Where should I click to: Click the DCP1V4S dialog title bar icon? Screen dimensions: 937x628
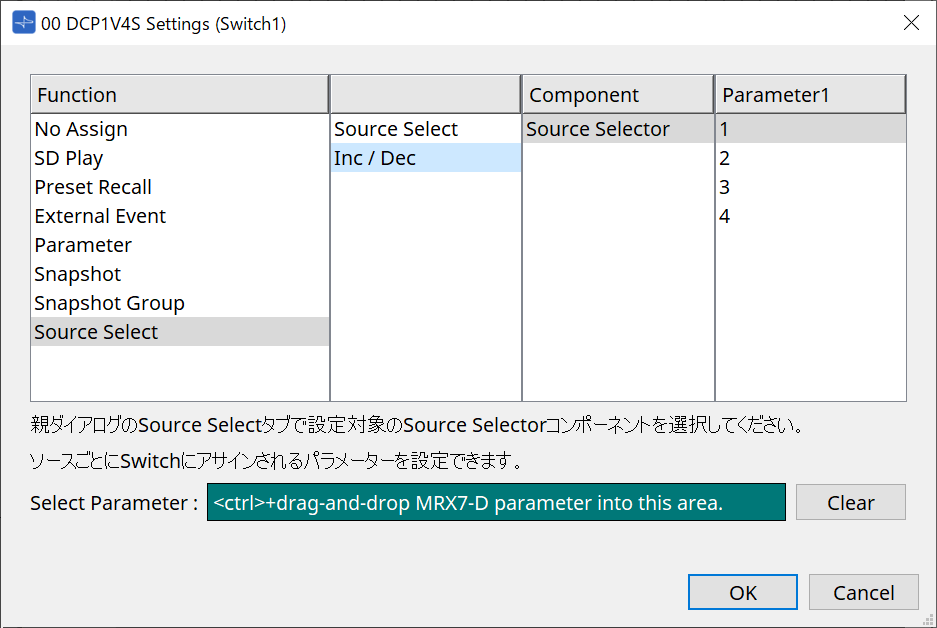coord(22,22)
